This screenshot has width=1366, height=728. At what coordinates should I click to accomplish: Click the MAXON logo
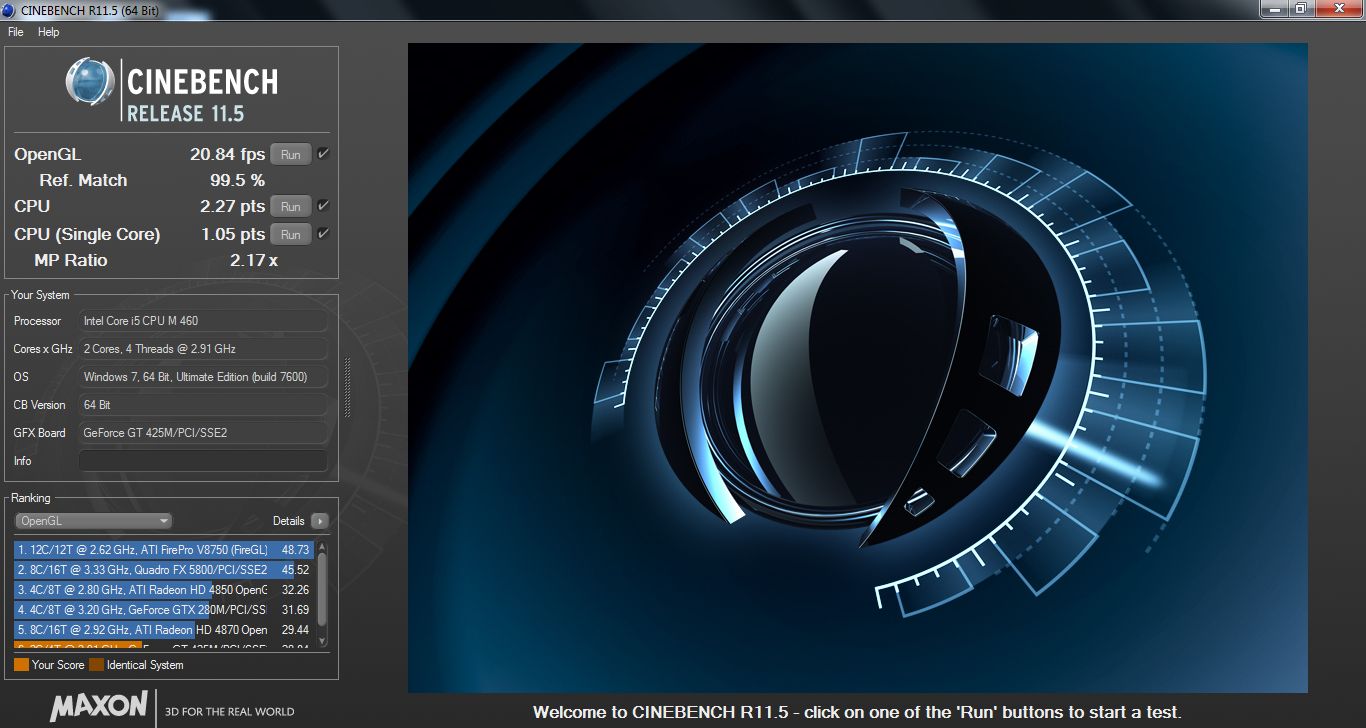coord(99,706)
